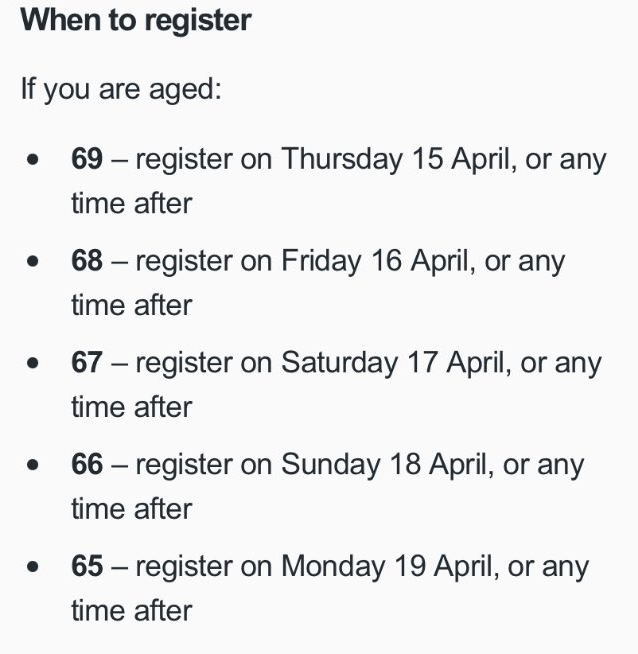Click the bullet point beside age 69
Image resolution: width=638 pixels, height=654 pixels.
coord(33,159)
